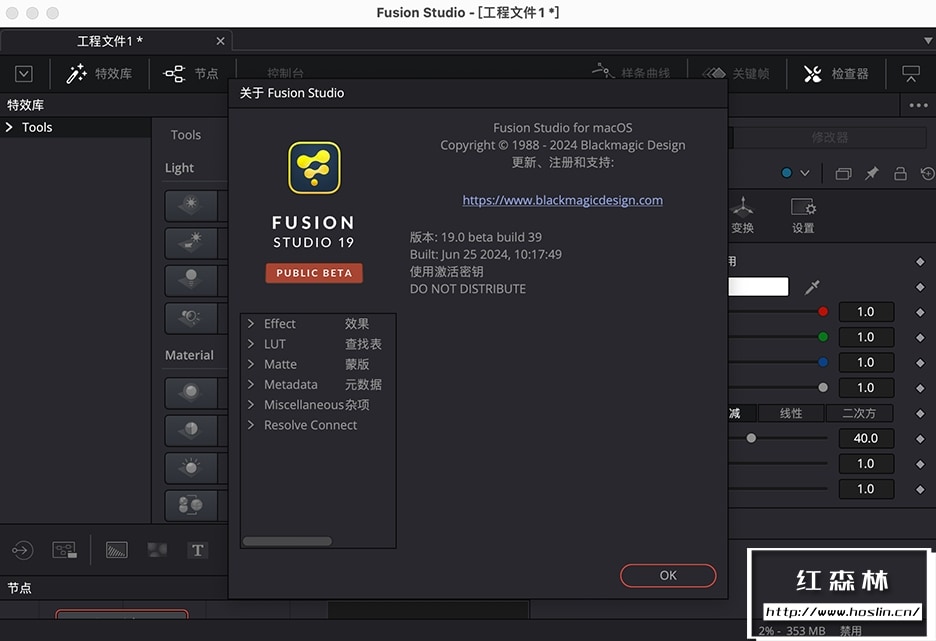Click the node group tool icon
The width and height of the screenshot is (936, 641).
pyautogui.click(x=64, y=550)
